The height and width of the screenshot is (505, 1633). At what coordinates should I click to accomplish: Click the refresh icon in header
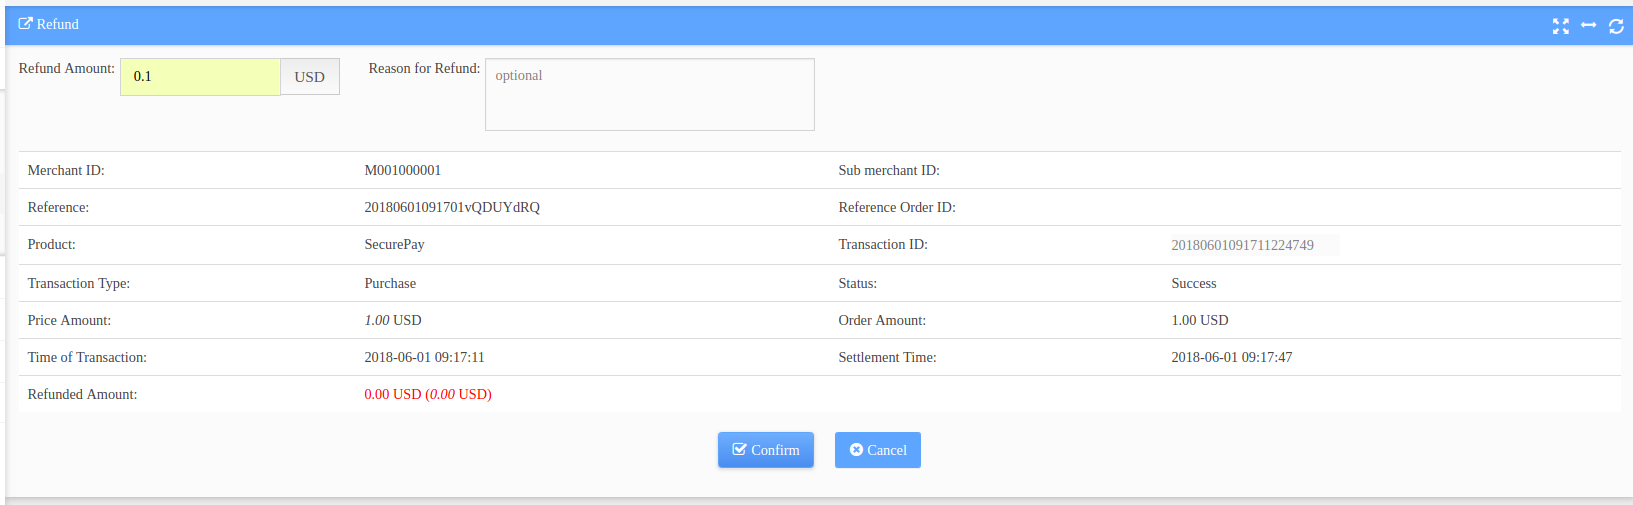(1616, 26)
